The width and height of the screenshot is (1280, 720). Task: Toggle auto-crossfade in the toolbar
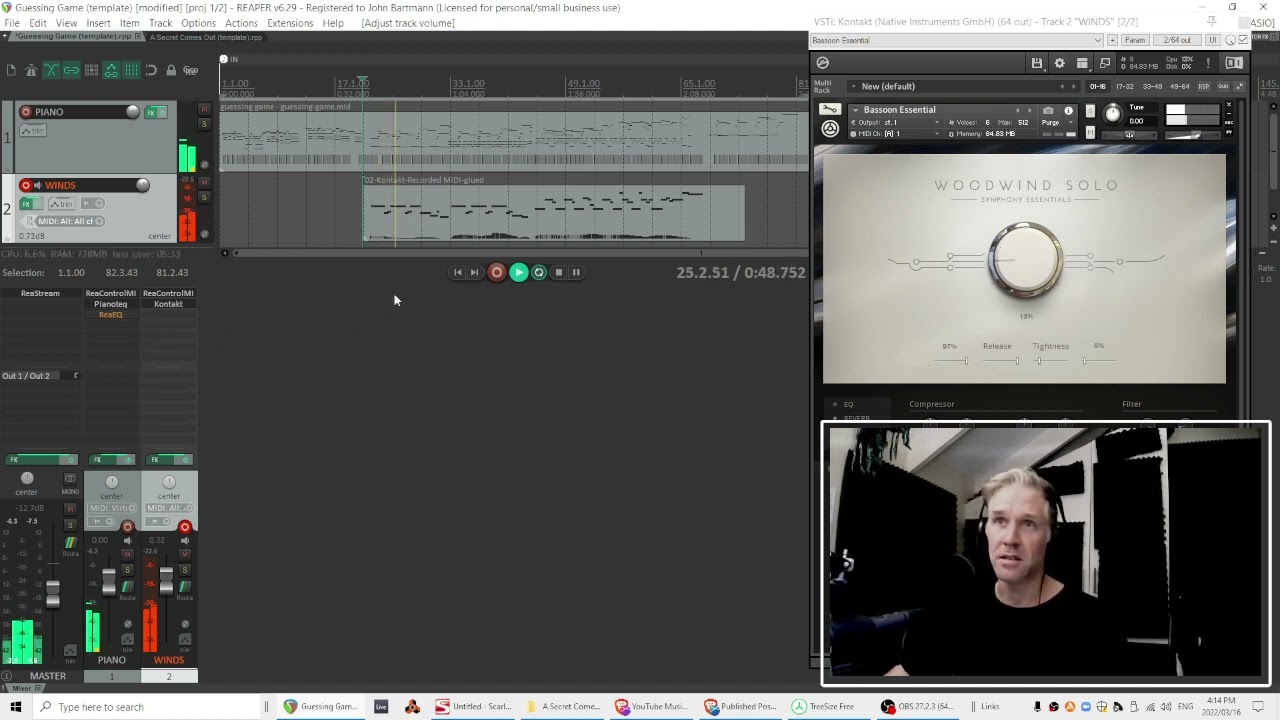coord(51,70)
